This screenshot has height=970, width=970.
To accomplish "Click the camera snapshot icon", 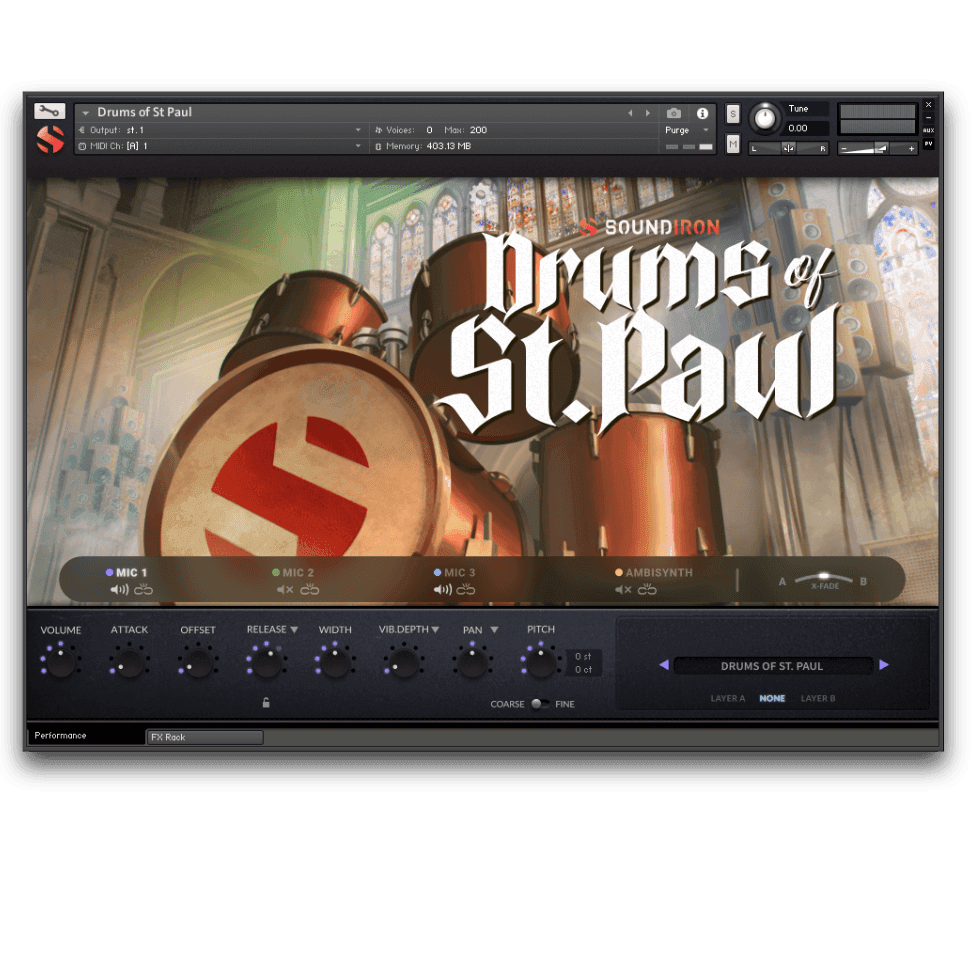I will pos(674,113).
